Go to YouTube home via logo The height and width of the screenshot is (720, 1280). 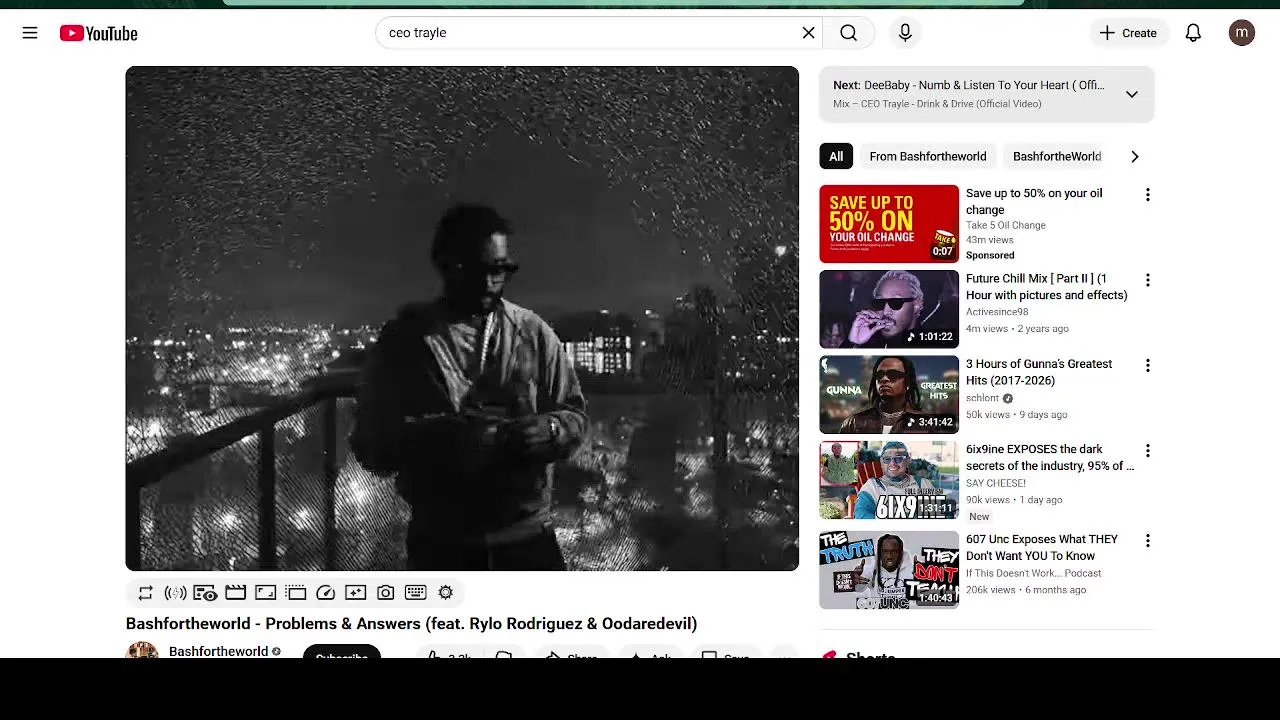coord(98,33)
